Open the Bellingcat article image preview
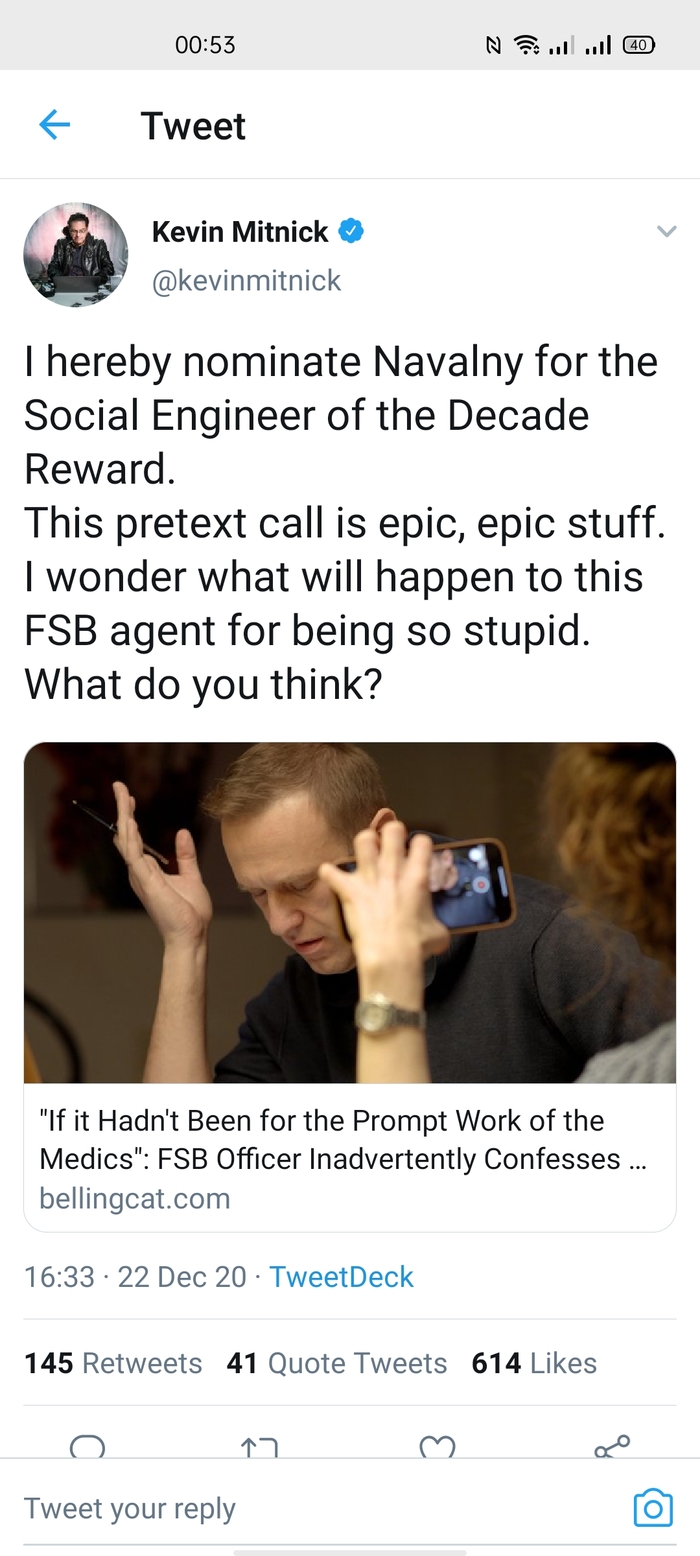The image size is (700, 1556). point(350,912)
